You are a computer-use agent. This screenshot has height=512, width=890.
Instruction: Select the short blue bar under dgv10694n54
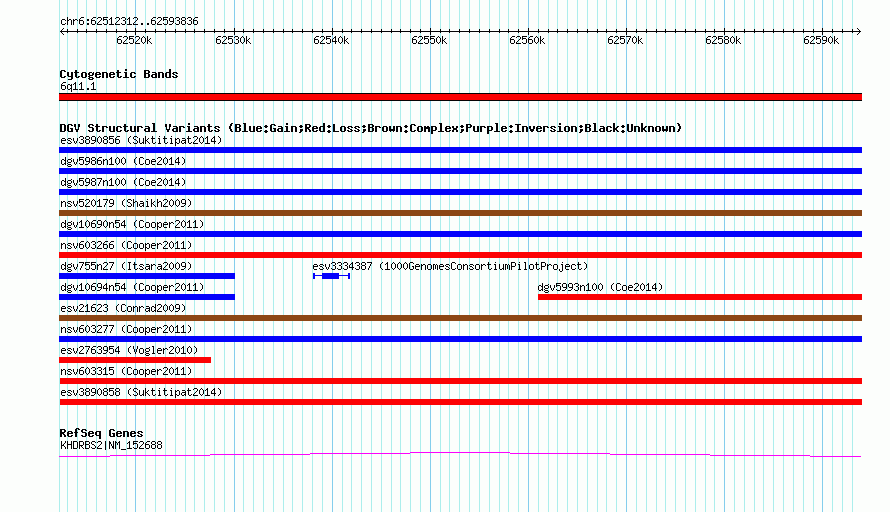(147, 297)
